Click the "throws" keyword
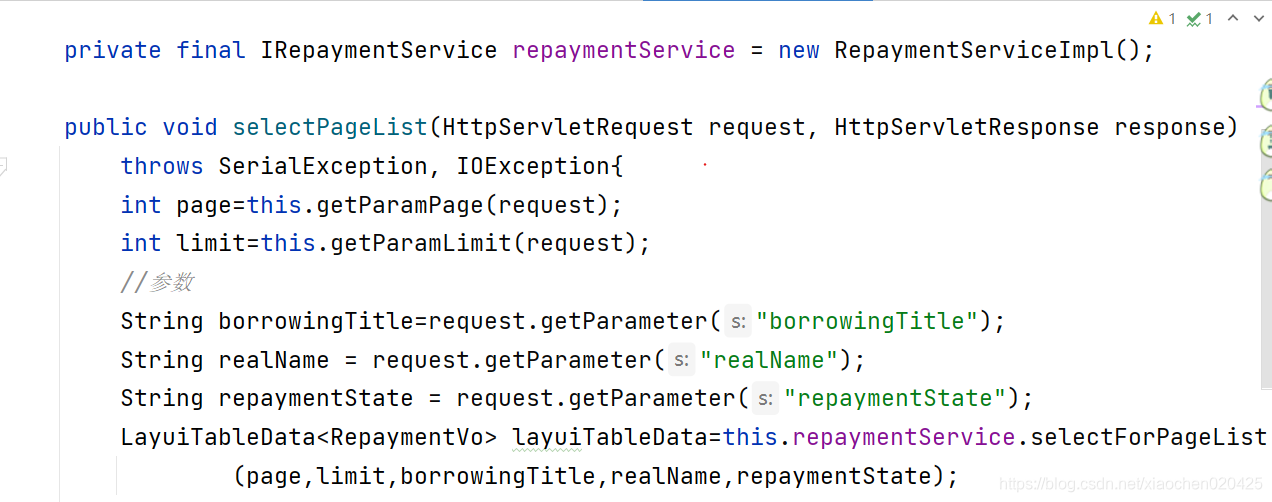The height and width of the screenshot is (502, 1272). point(162,166)
